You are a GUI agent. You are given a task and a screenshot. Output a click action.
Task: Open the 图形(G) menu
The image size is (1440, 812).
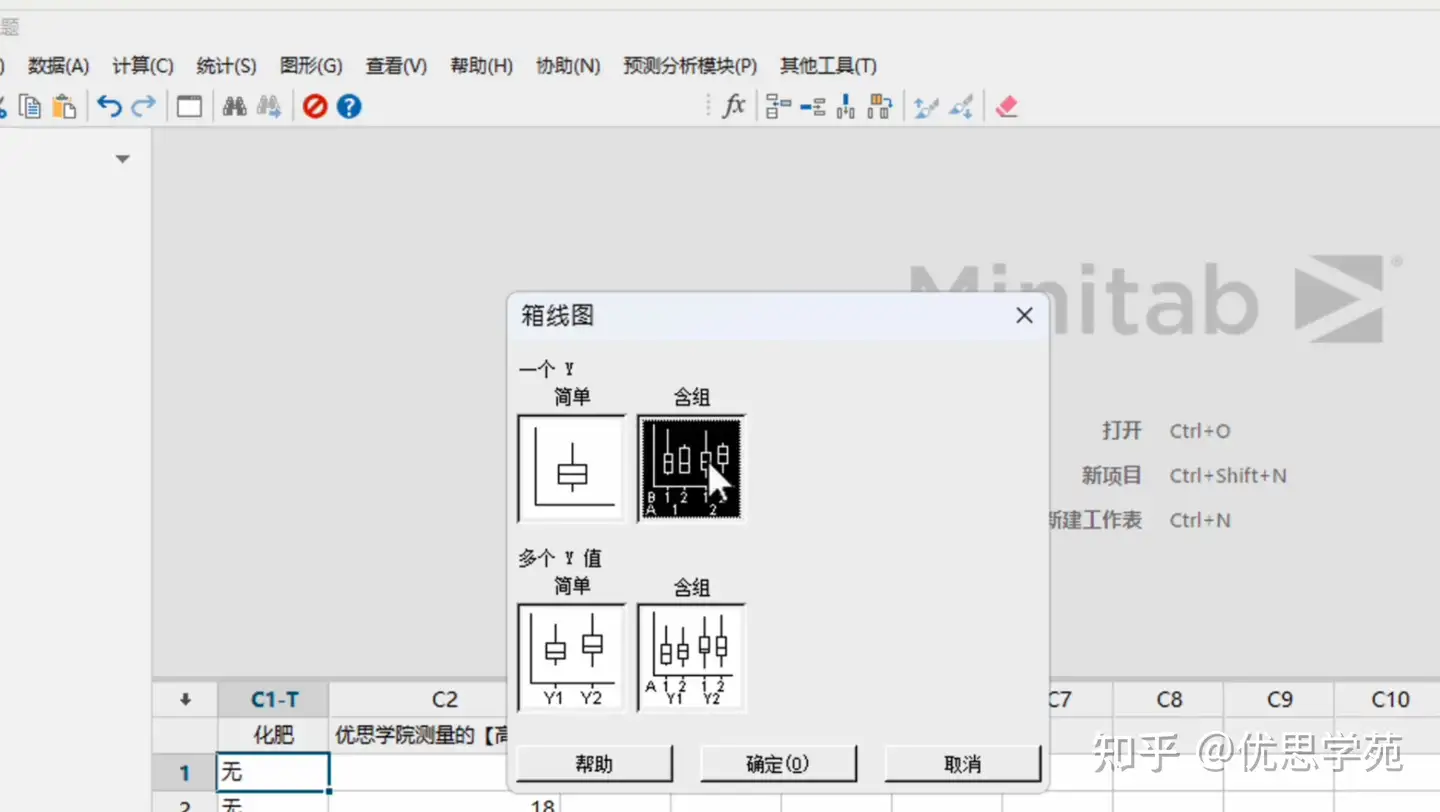pyautogui.click(x=311, y=65)
